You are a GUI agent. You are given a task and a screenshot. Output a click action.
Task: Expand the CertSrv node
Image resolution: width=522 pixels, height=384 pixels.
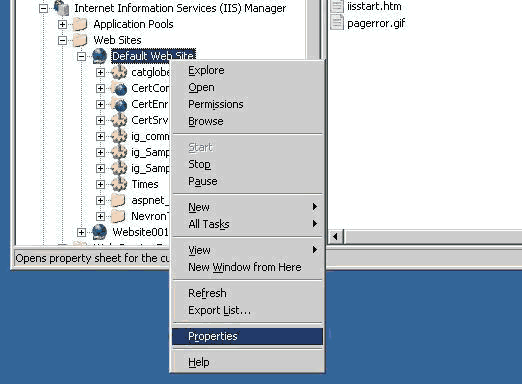(x=100, y=120)
